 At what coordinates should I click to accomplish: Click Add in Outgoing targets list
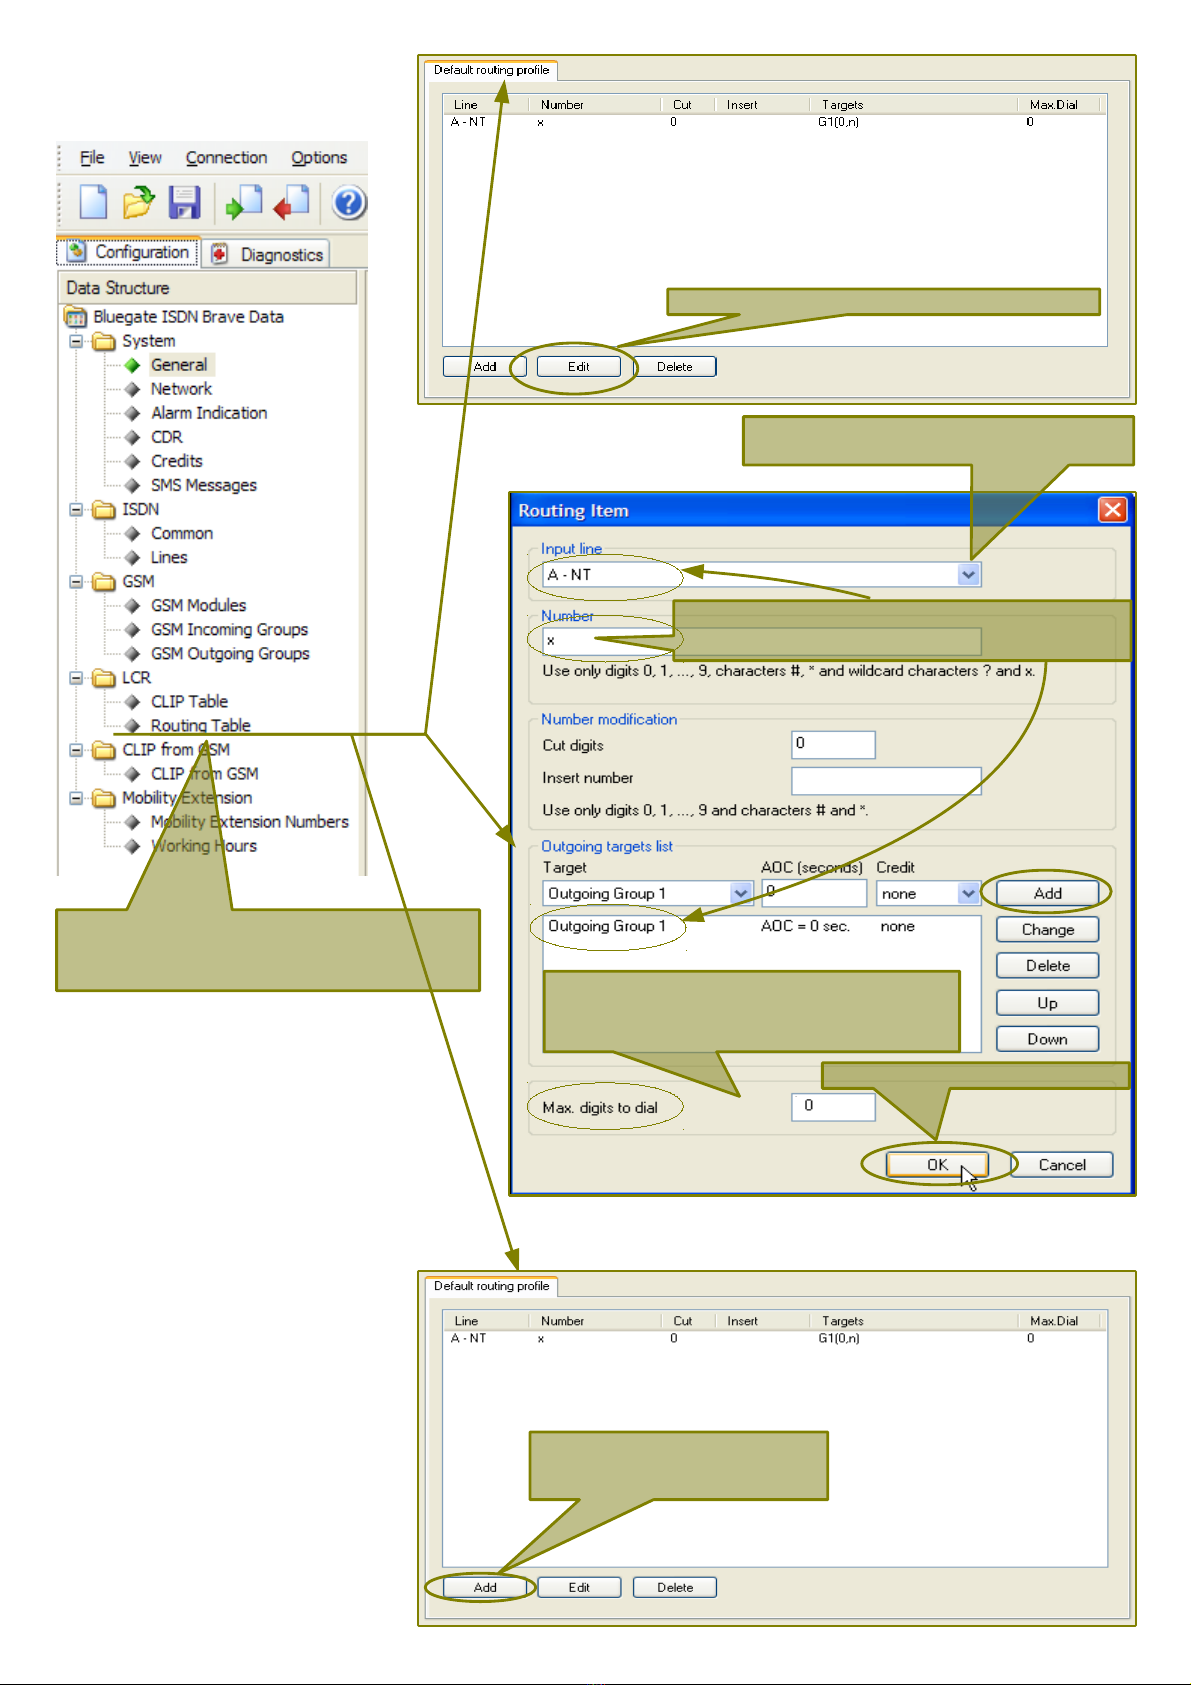(x=1047, y=893)
